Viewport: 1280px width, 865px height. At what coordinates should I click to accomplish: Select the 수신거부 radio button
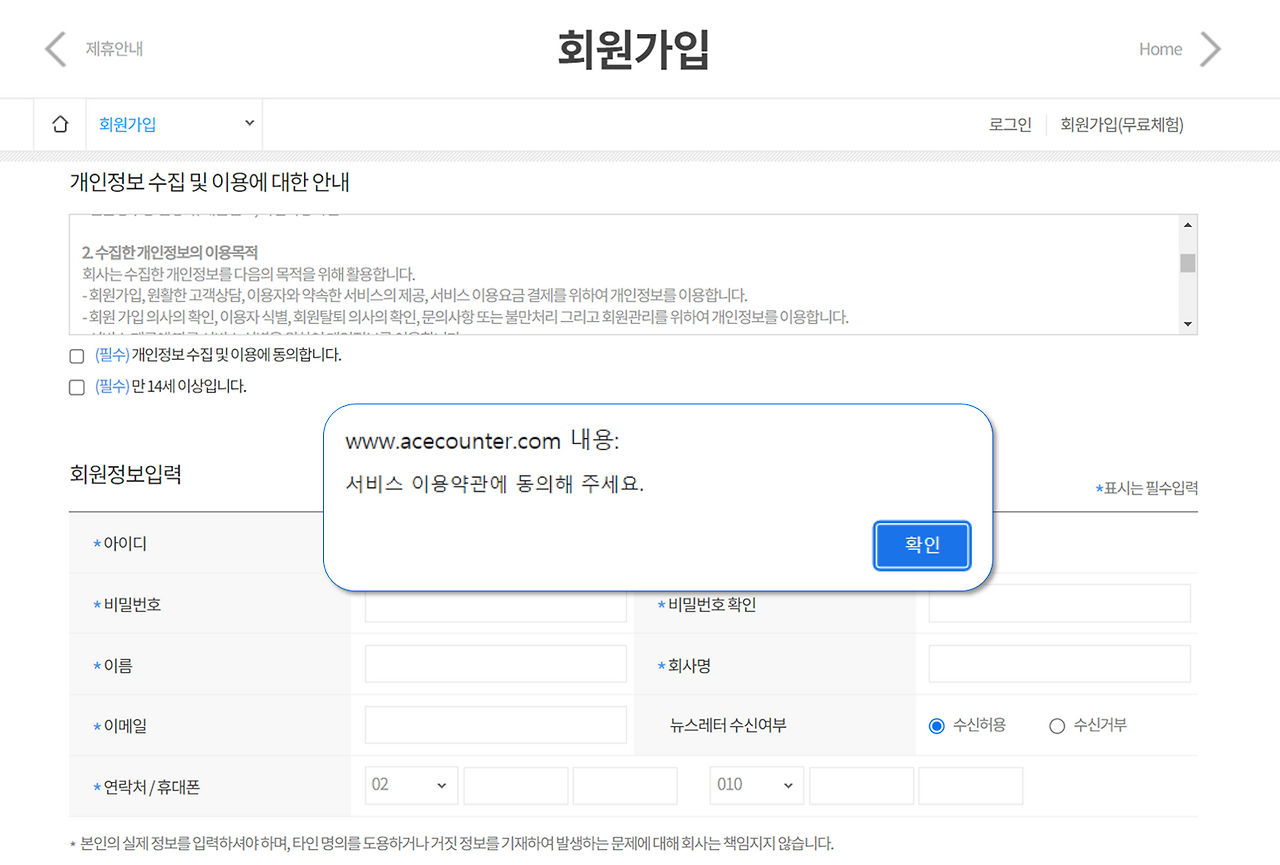pyautogui.click(x=1057, y=726)
